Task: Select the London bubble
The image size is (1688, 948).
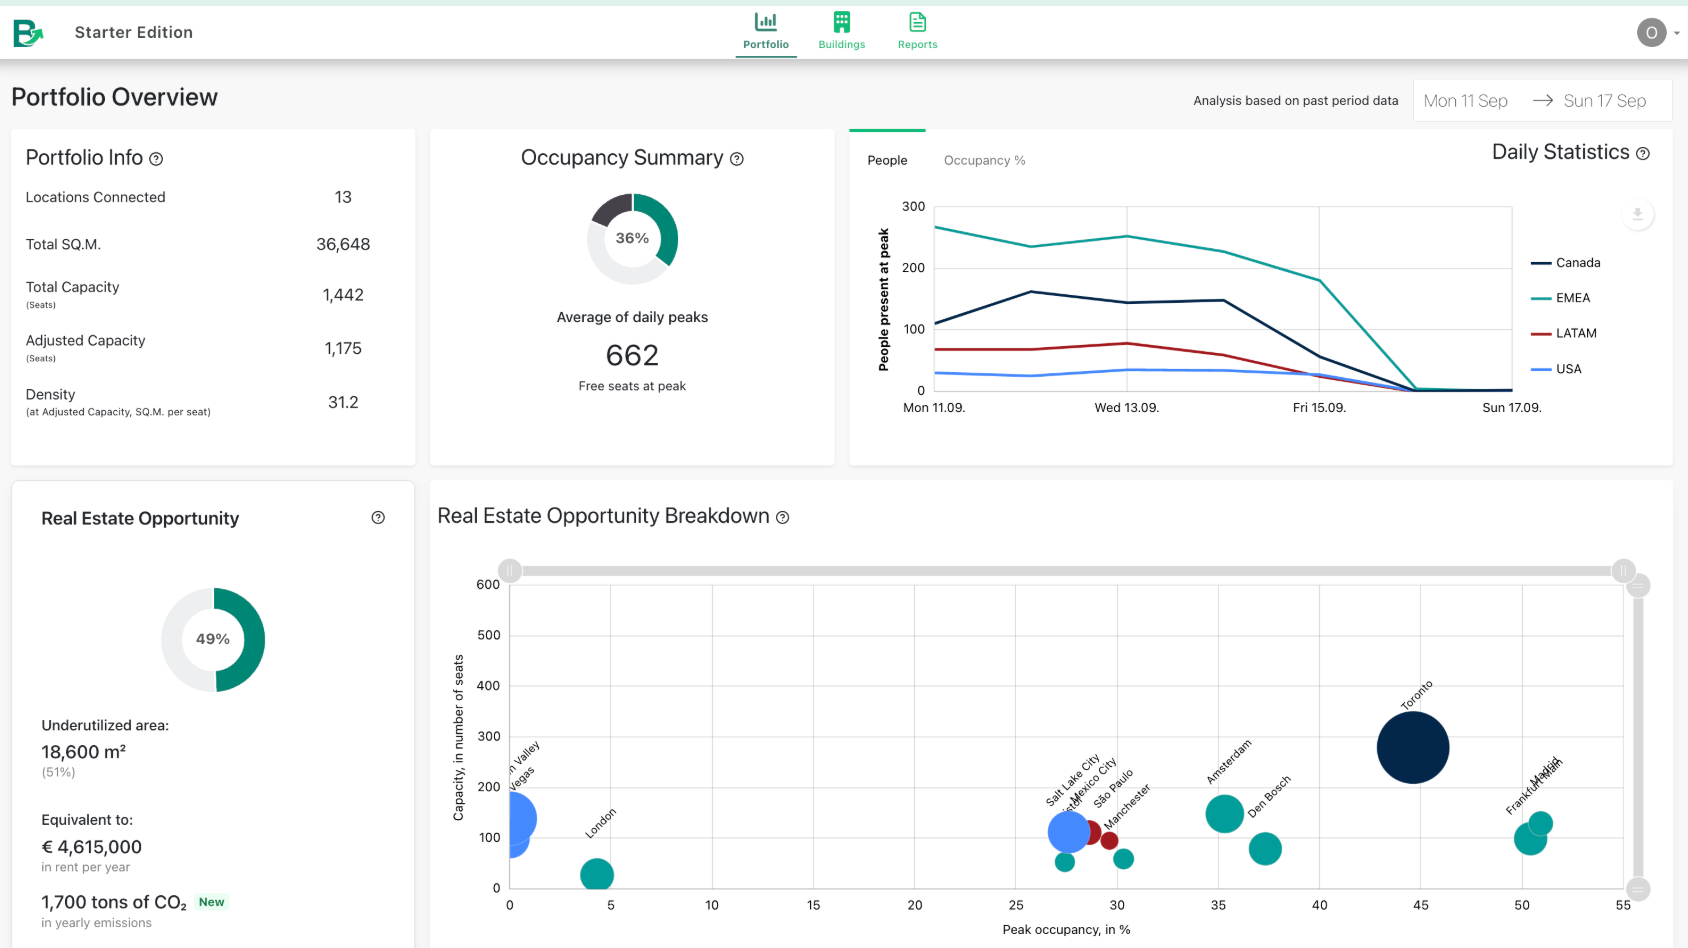Action: (x=597, y=875)
